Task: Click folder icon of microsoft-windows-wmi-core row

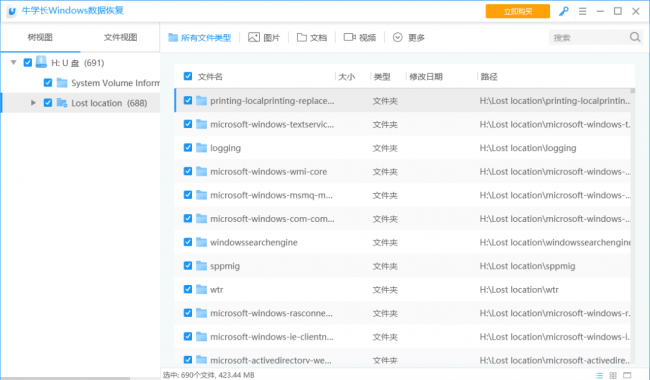Action: coord(201,171)
